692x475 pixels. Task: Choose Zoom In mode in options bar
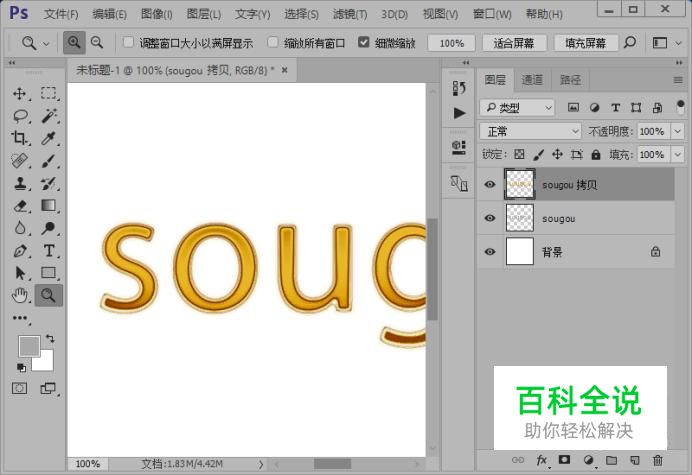coord(74,43)
